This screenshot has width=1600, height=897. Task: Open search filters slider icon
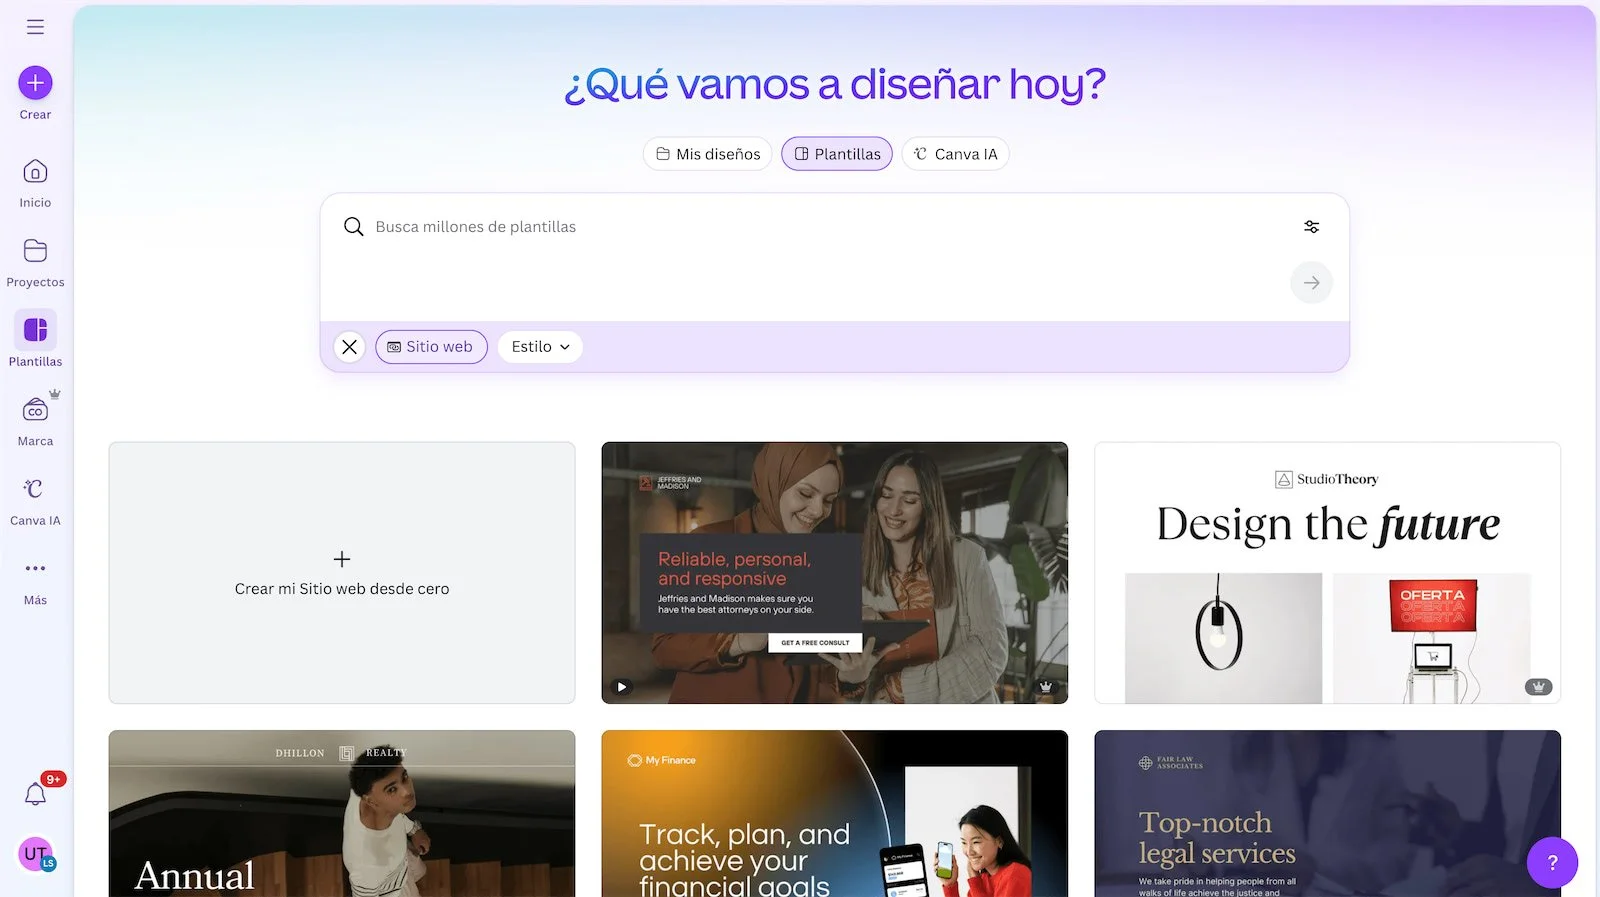click(1311, 227)
